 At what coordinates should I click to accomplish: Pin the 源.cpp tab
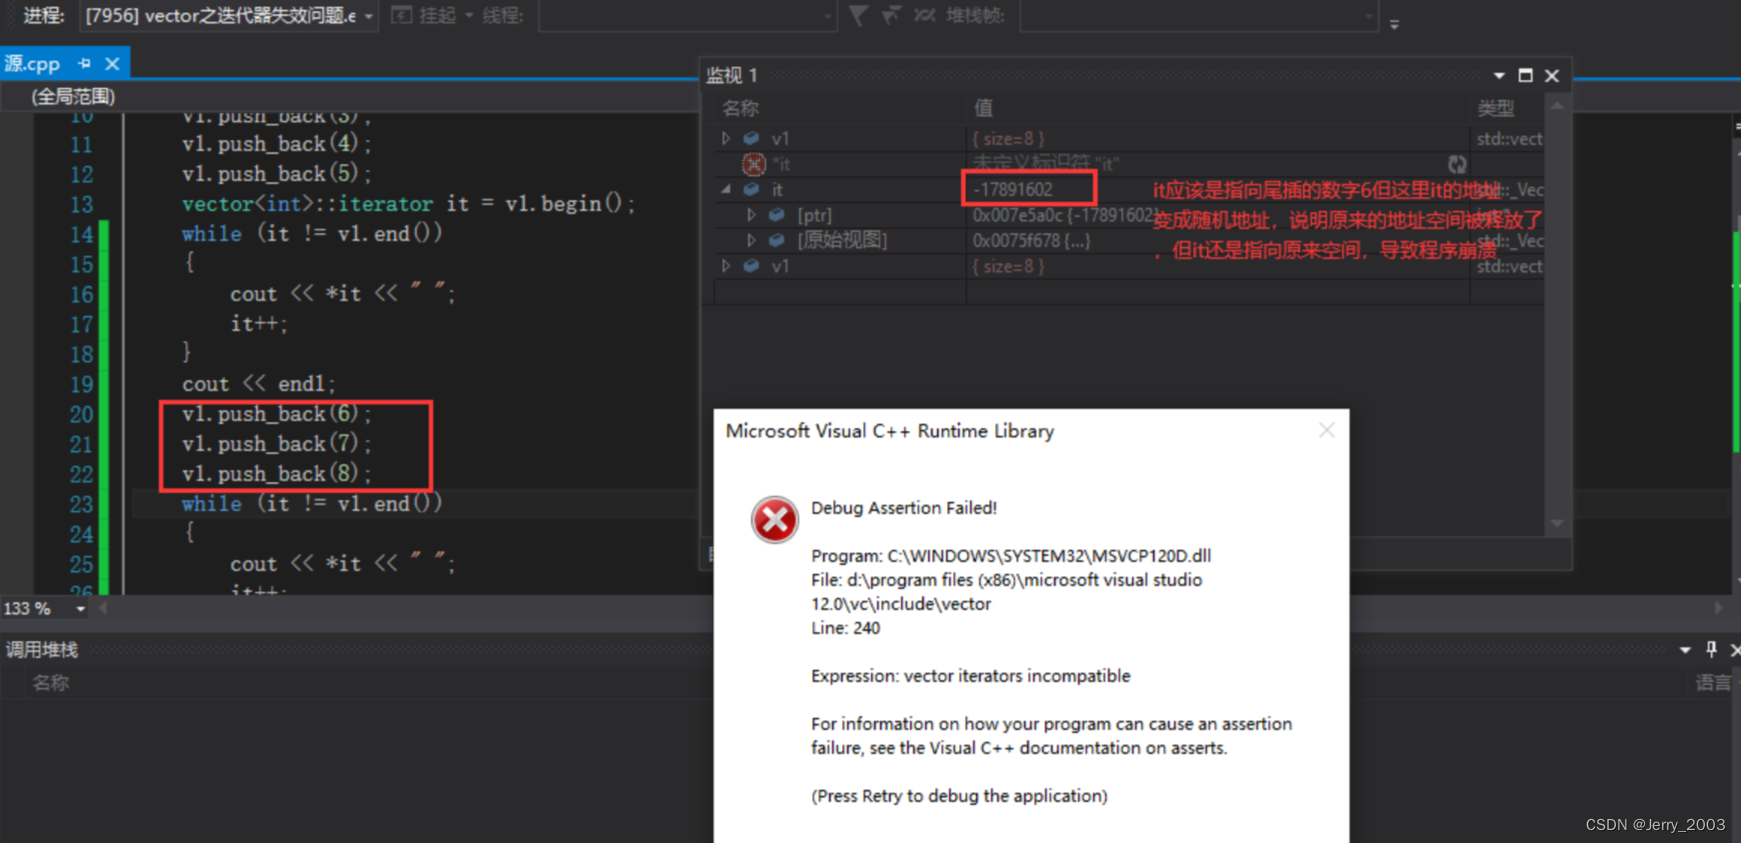(x=85, y=63)
